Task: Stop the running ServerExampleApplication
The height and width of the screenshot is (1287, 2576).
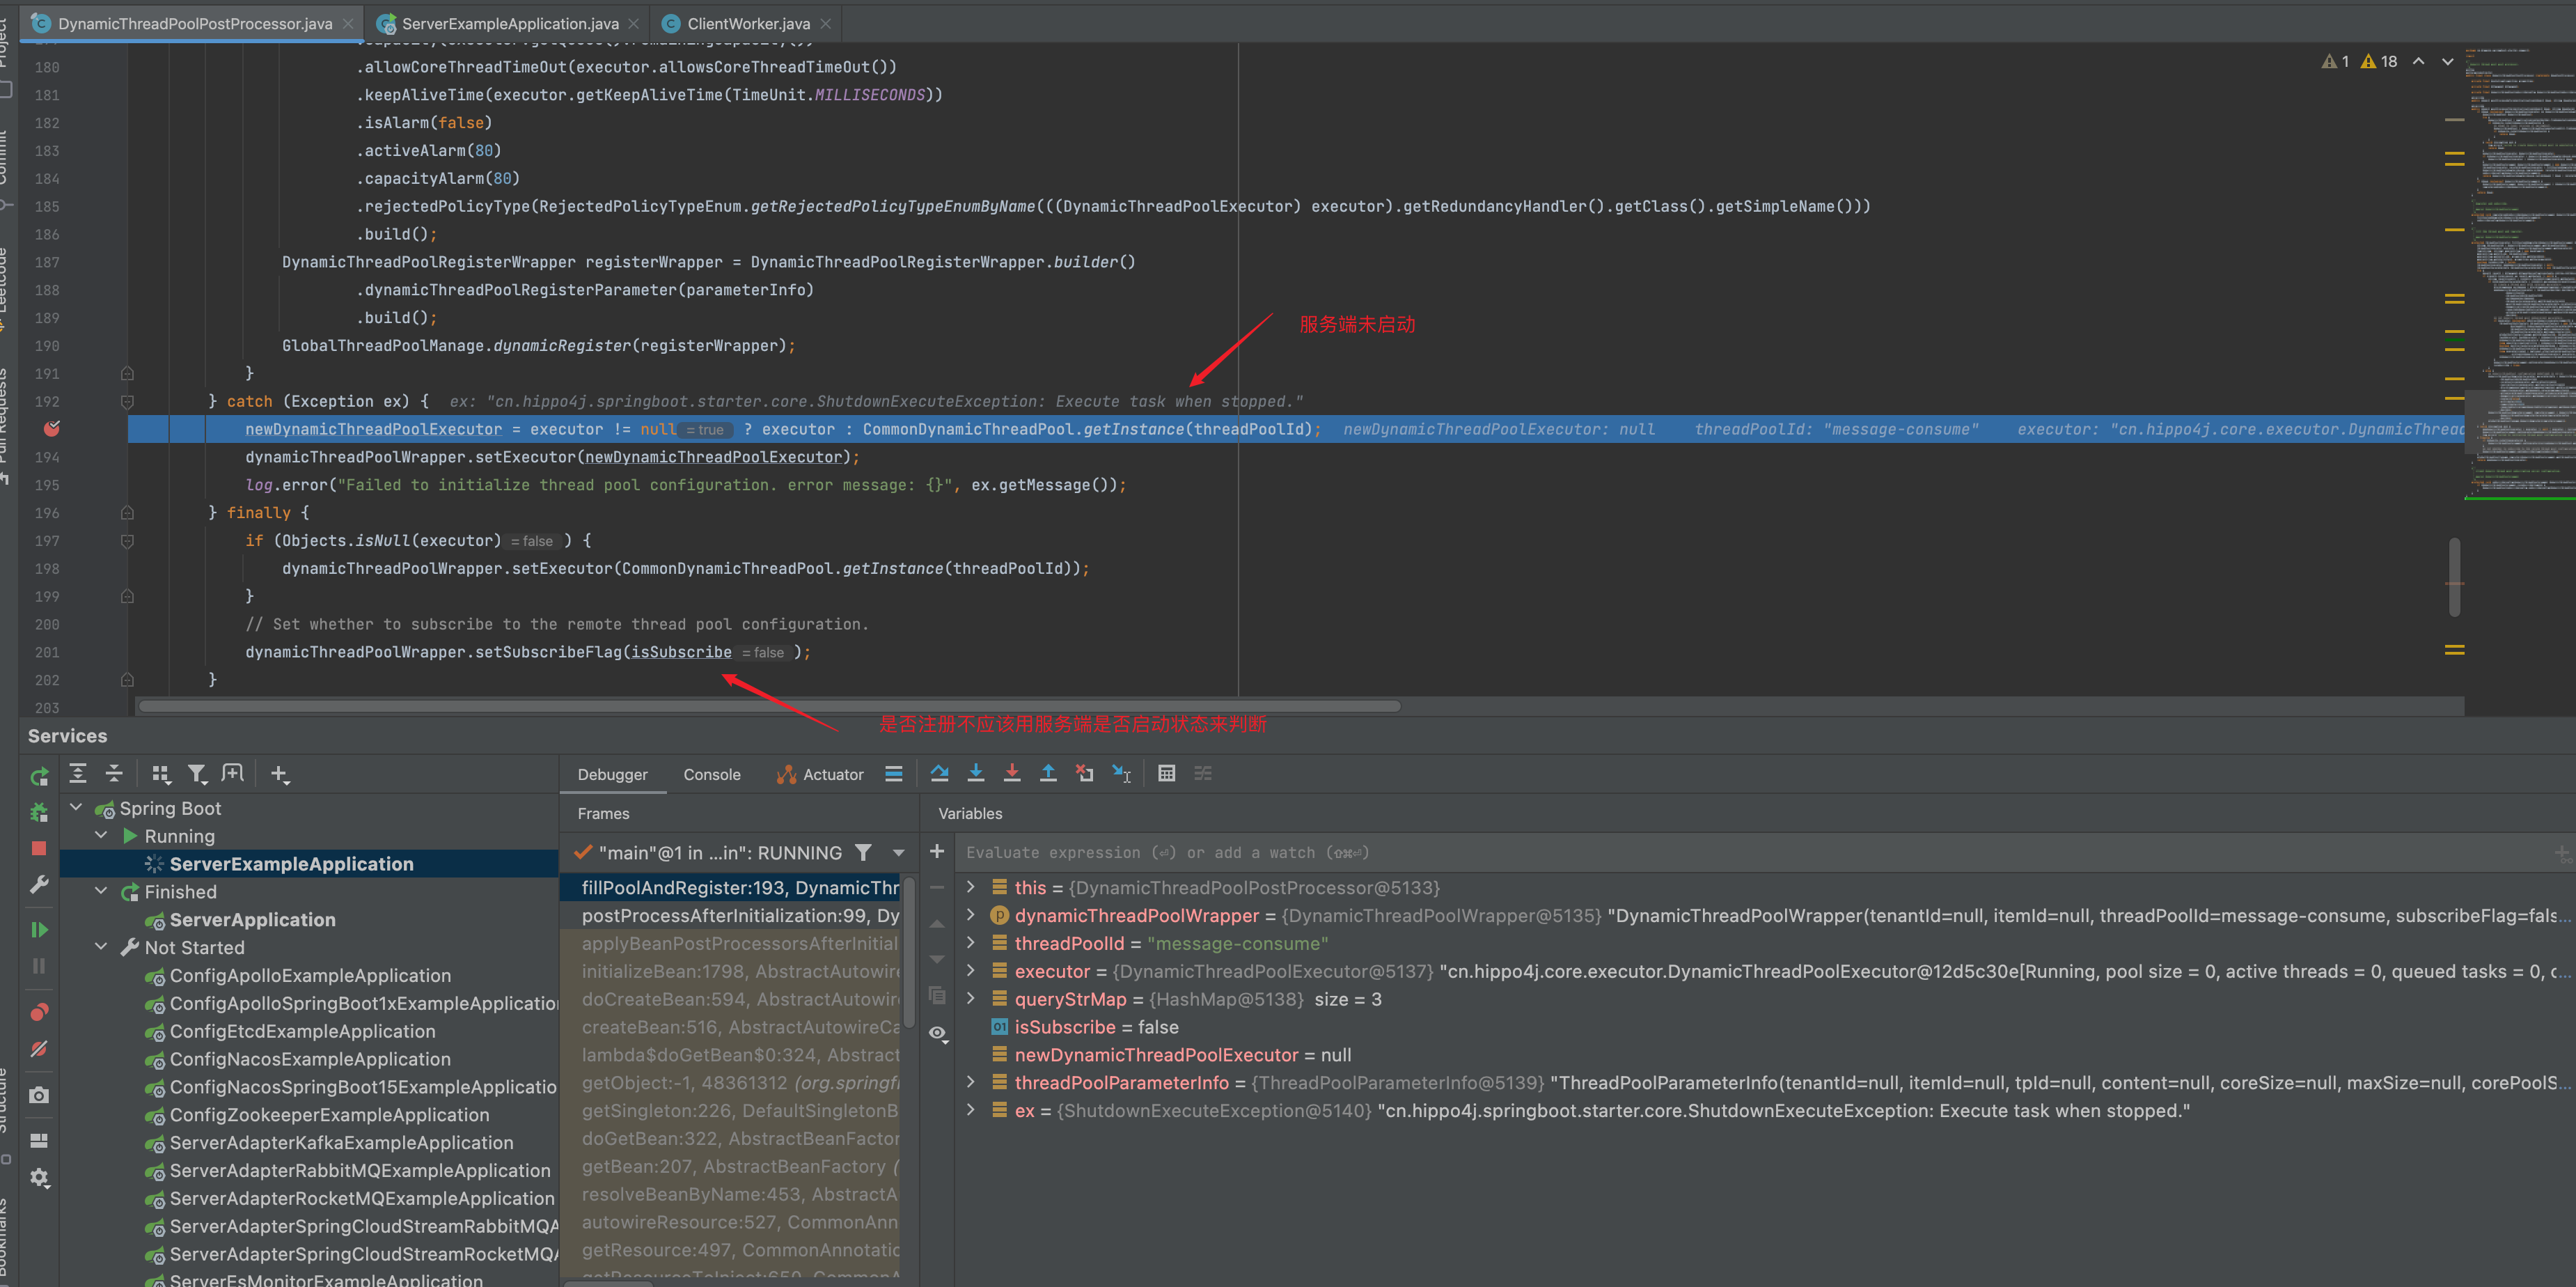Action: pos(39,848)
